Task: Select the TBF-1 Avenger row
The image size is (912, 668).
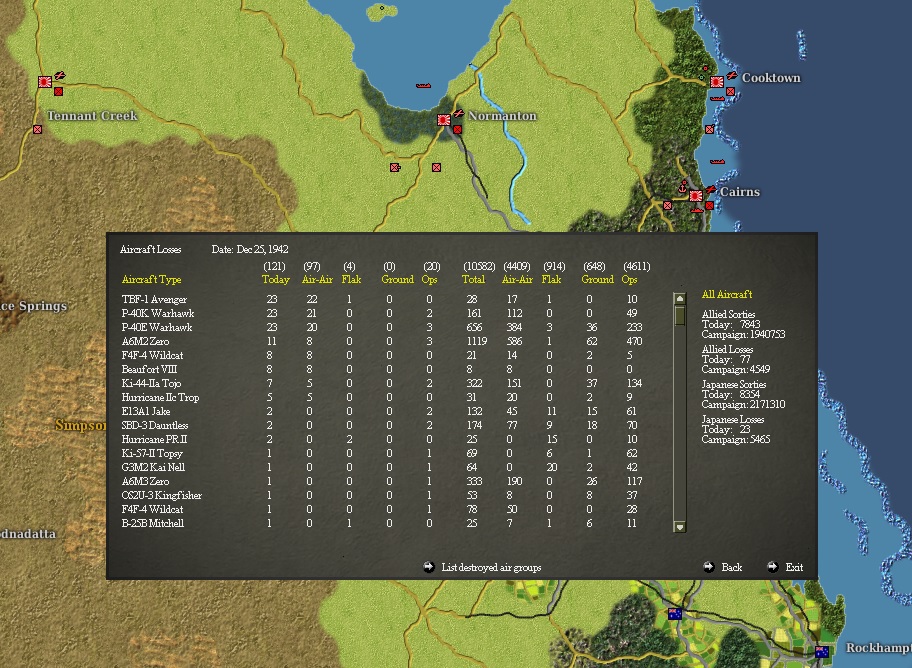Action: [x=384, y=299]
